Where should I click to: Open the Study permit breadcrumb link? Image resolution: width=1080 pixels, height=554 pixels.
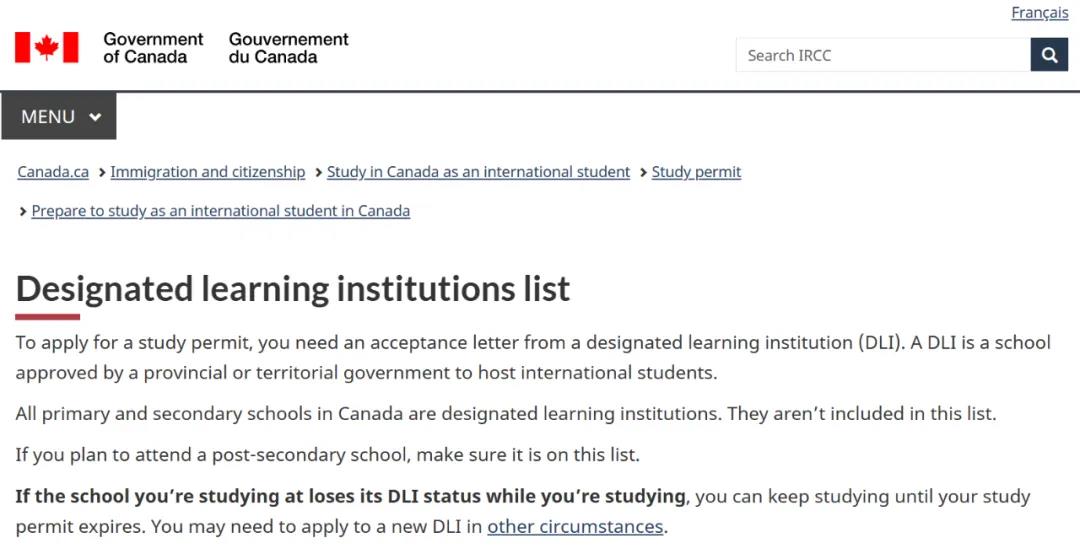click(x=696, y=172)
